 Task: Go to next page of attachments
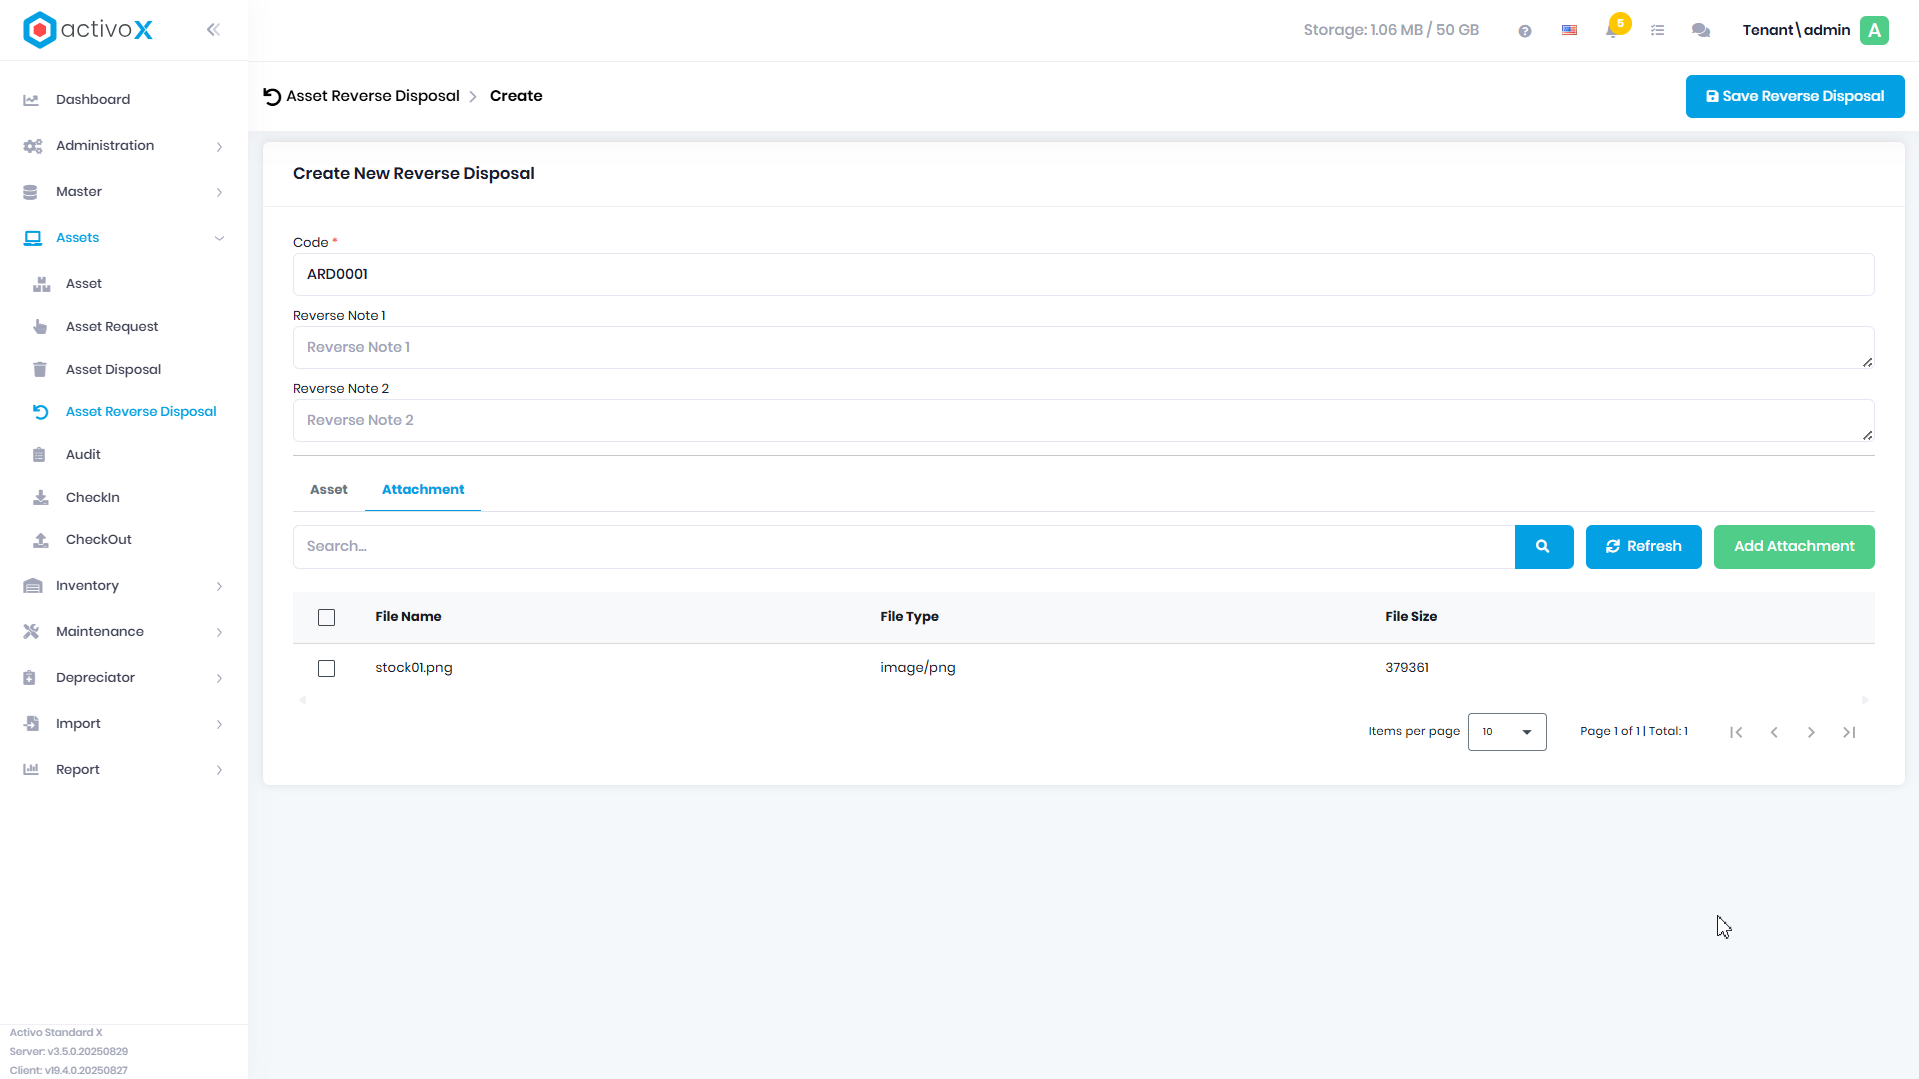[x=1811, y=733]
